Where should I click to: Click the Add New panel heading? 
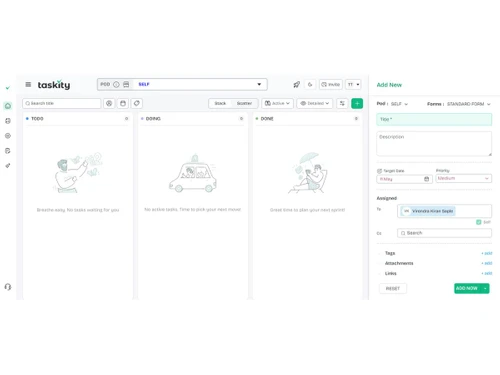389,85
